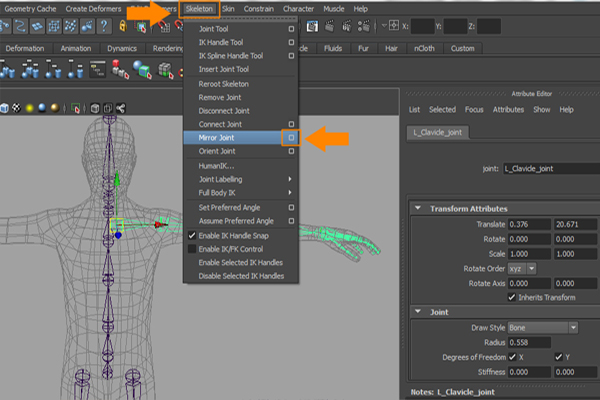Open Assume Preferred Angle option box
The height and width of the screenshot is (400, 600).
(x=291, y=221)
